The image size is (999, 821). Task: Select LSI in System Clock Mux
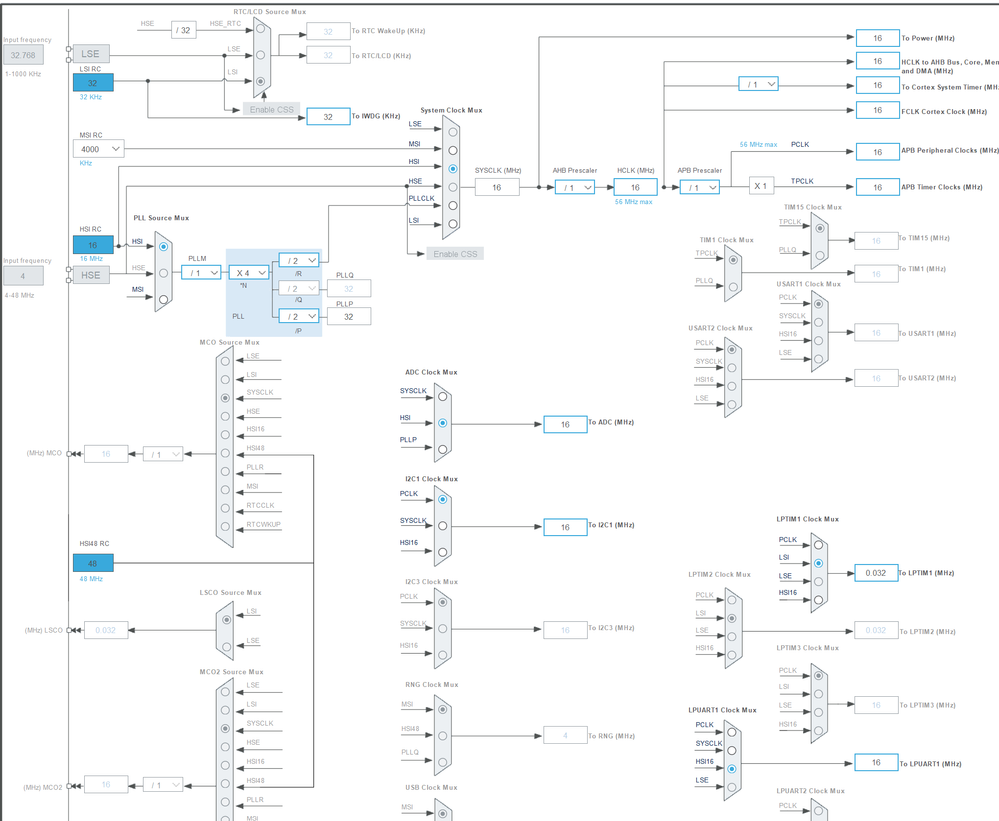pos(452,224)
